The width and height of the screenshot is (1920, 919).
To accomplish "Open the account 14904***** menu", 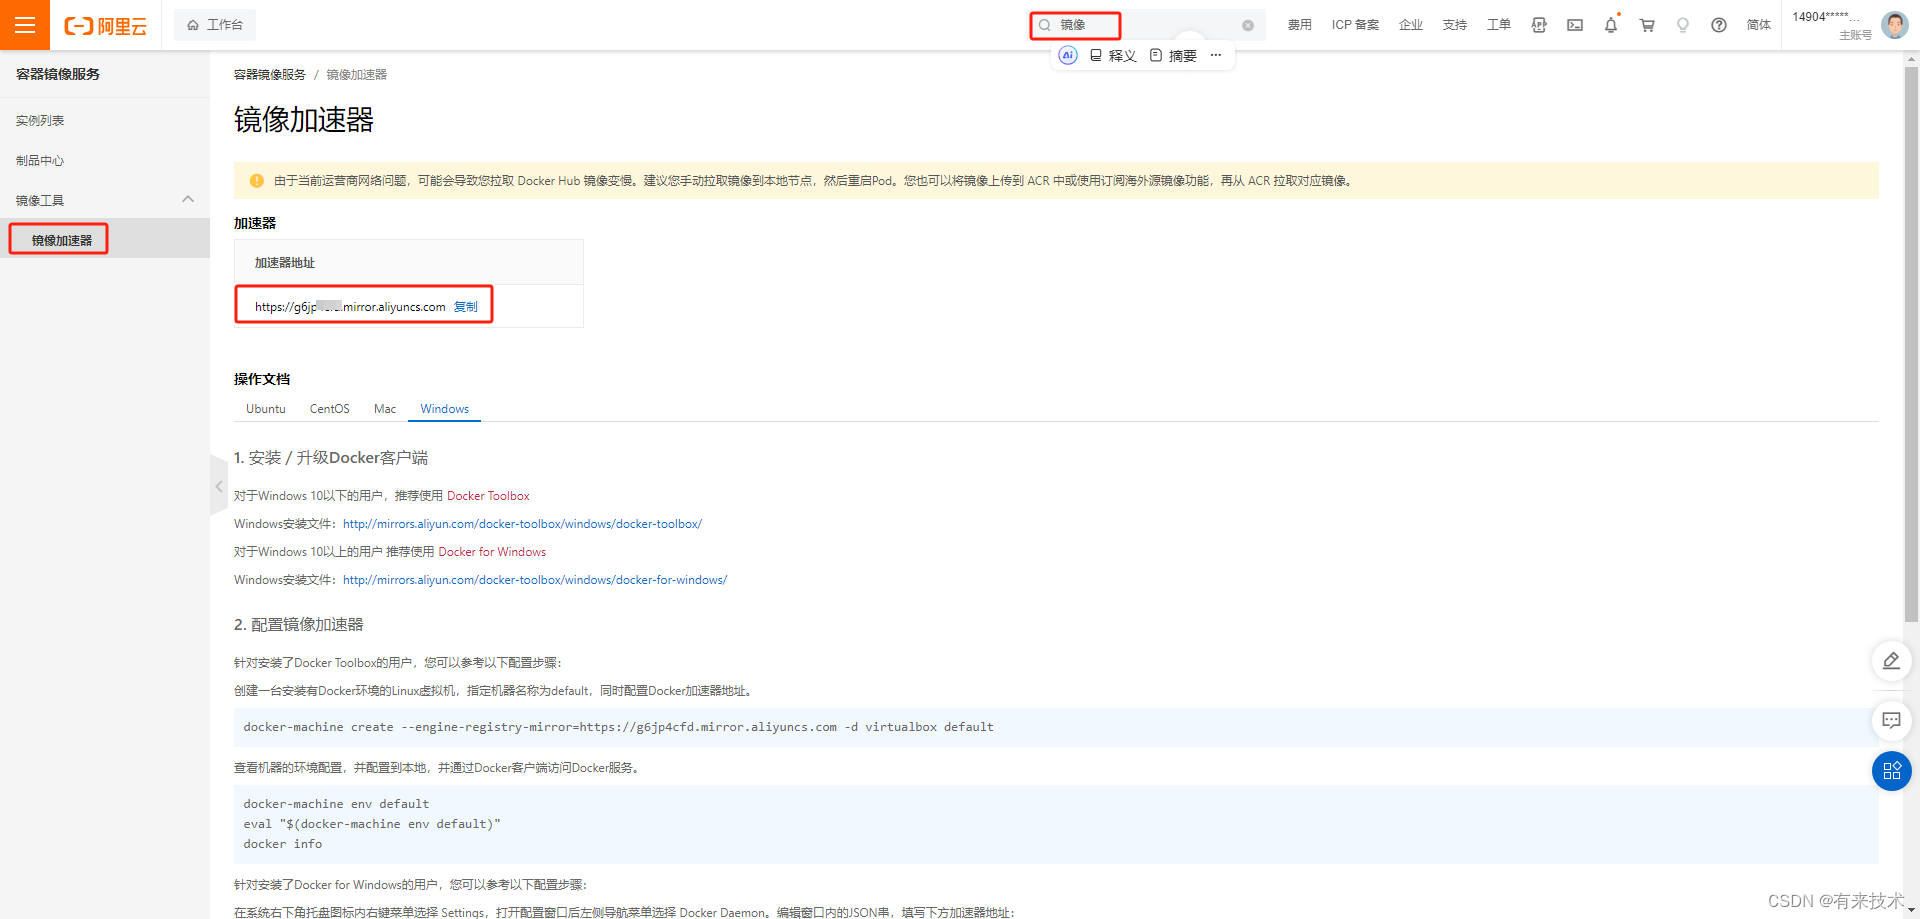I will 1830,25.
